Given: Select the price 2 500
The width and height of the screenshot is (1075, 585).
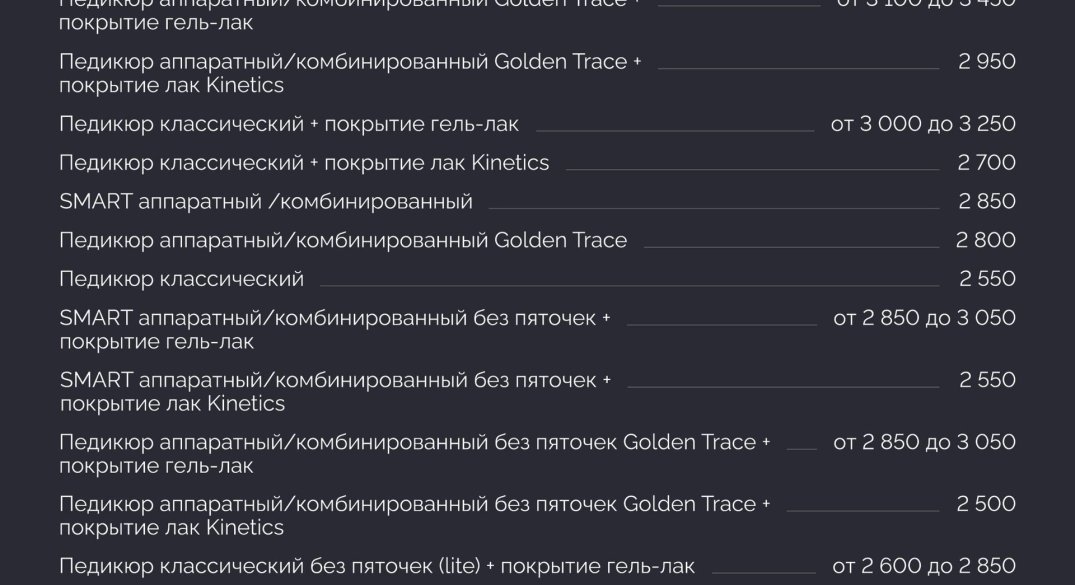Looking at the screenshot, I should [x=986, y=504].
